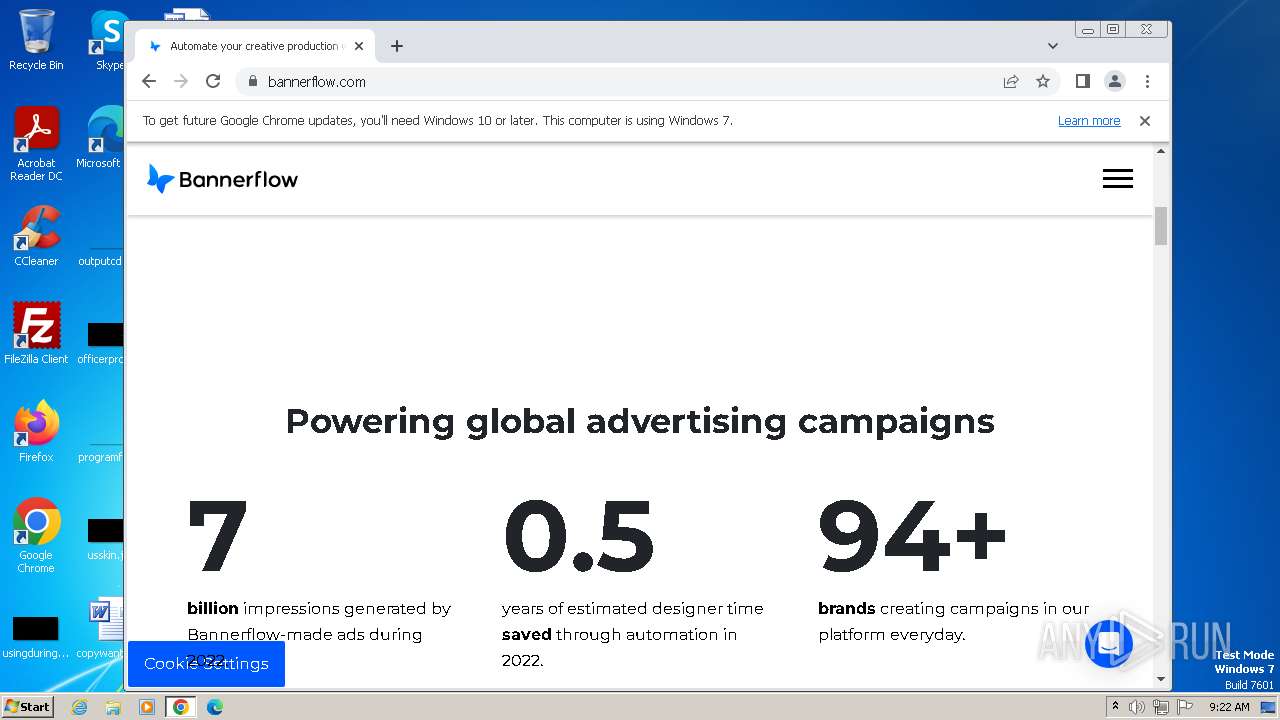
Task: Show hidden system tray icons
Action: 1116,707
